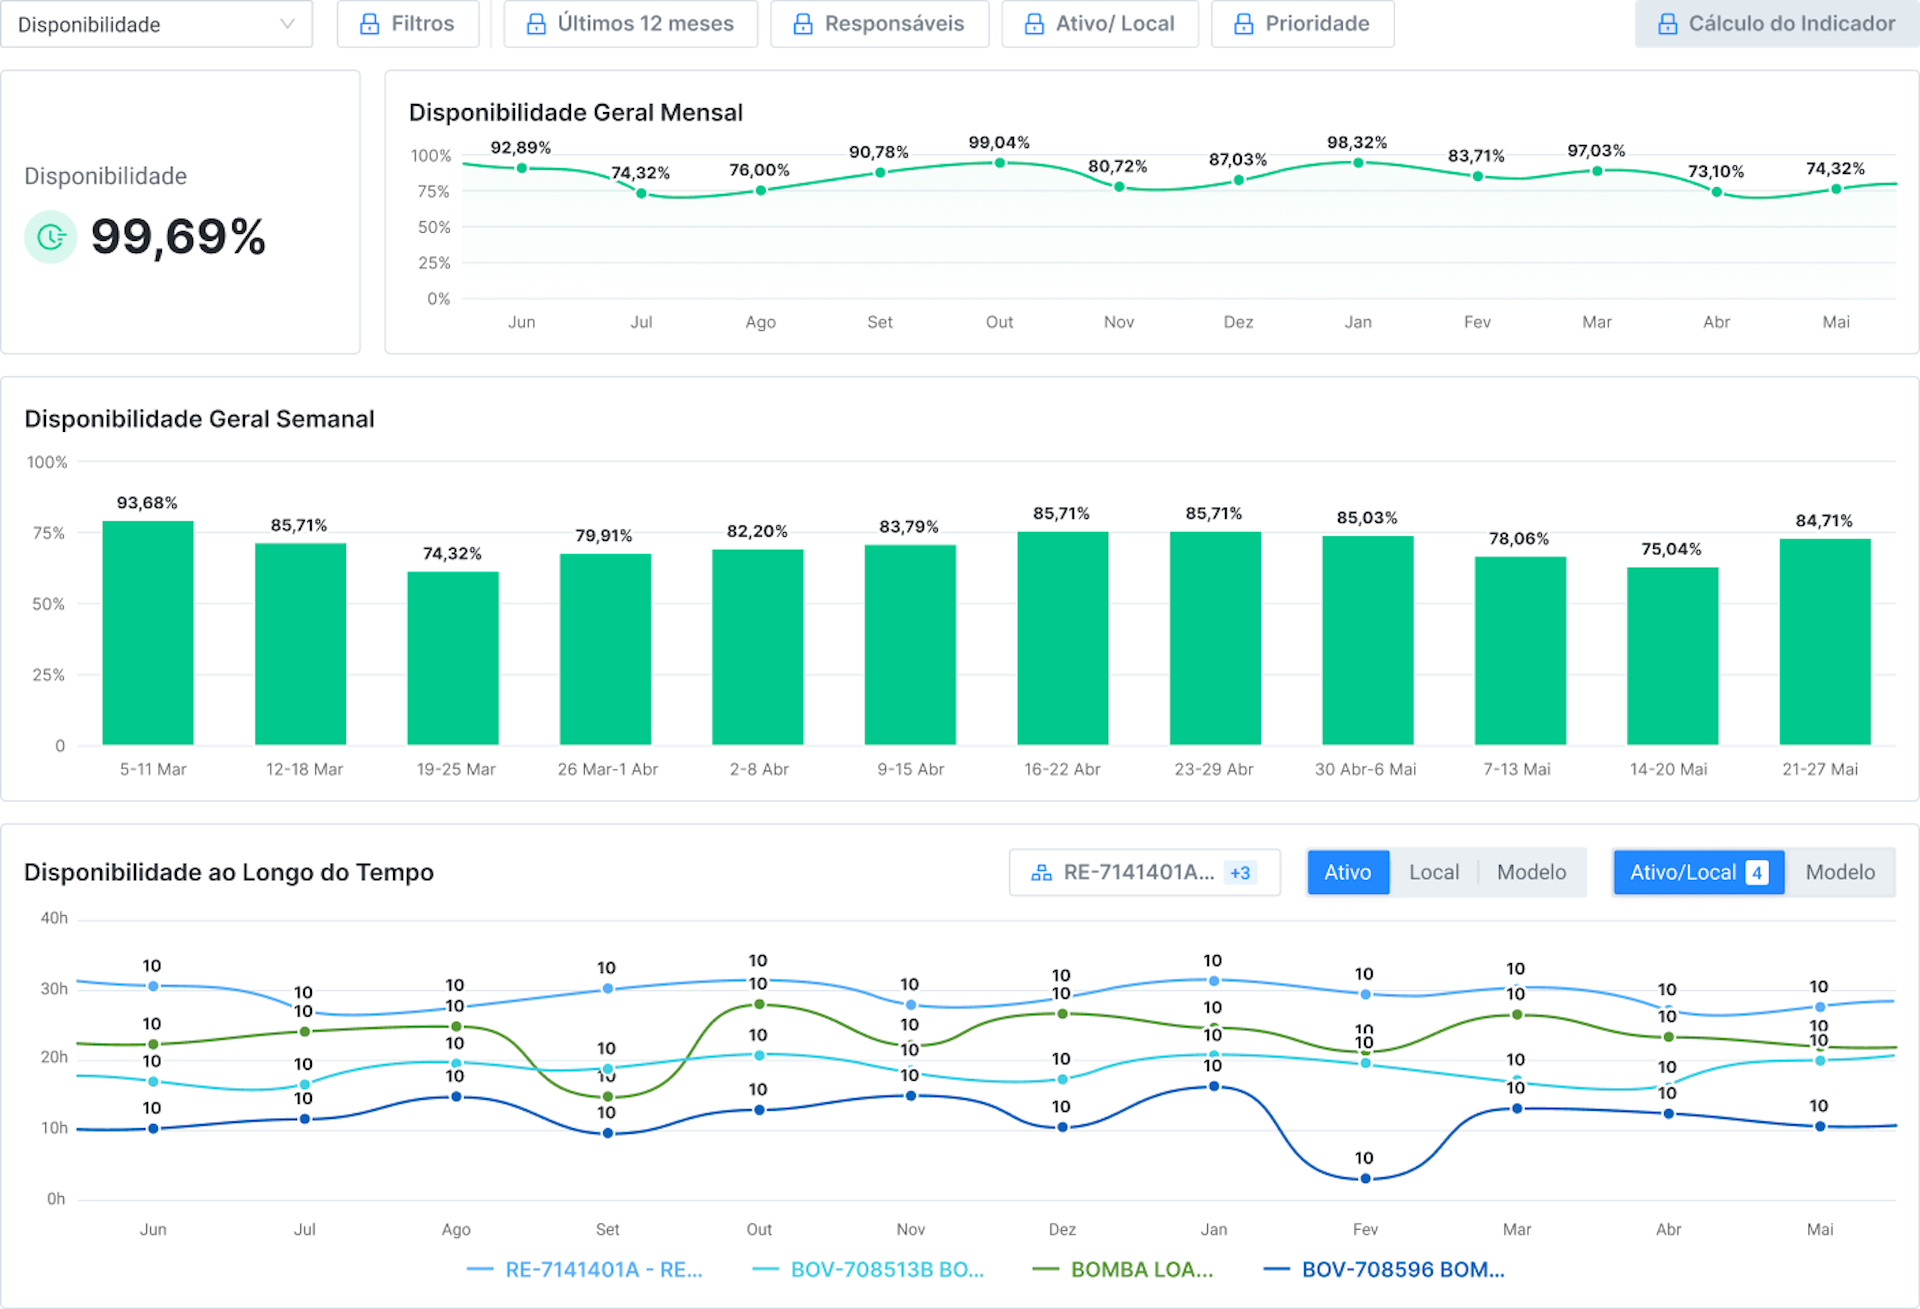
Task: Click the lock icon beside Ativo/ Local
Action: pos(1035,24)
